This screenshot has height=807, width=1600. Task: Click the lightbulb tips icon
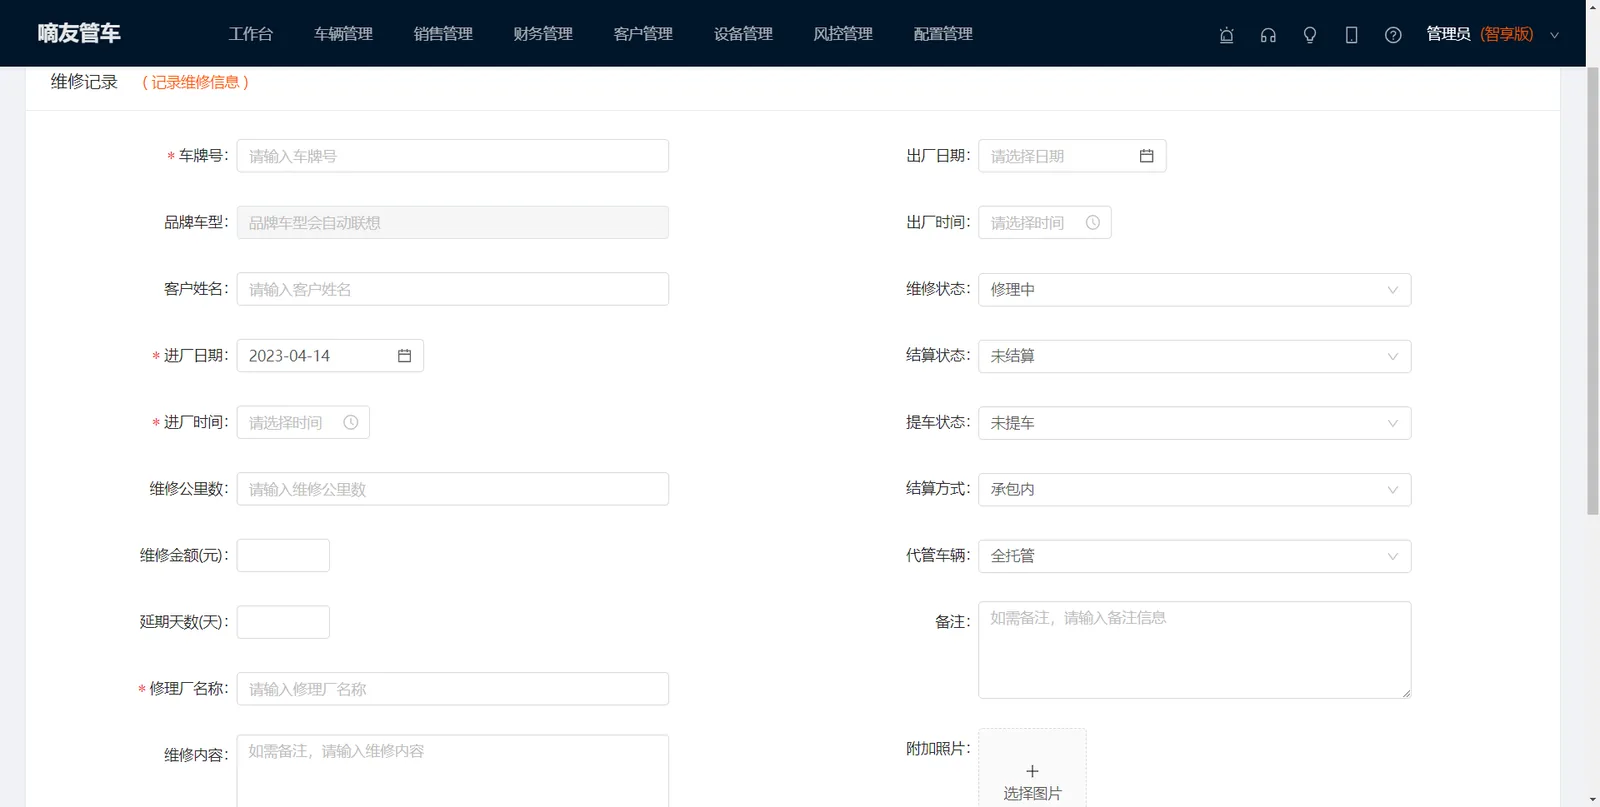(x=1310, y=35)
